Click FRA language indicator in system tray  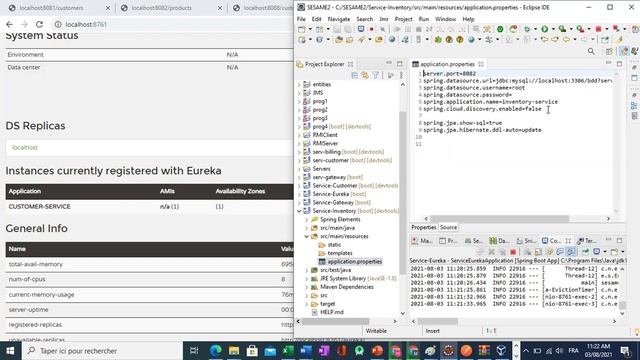coord(573,351)
